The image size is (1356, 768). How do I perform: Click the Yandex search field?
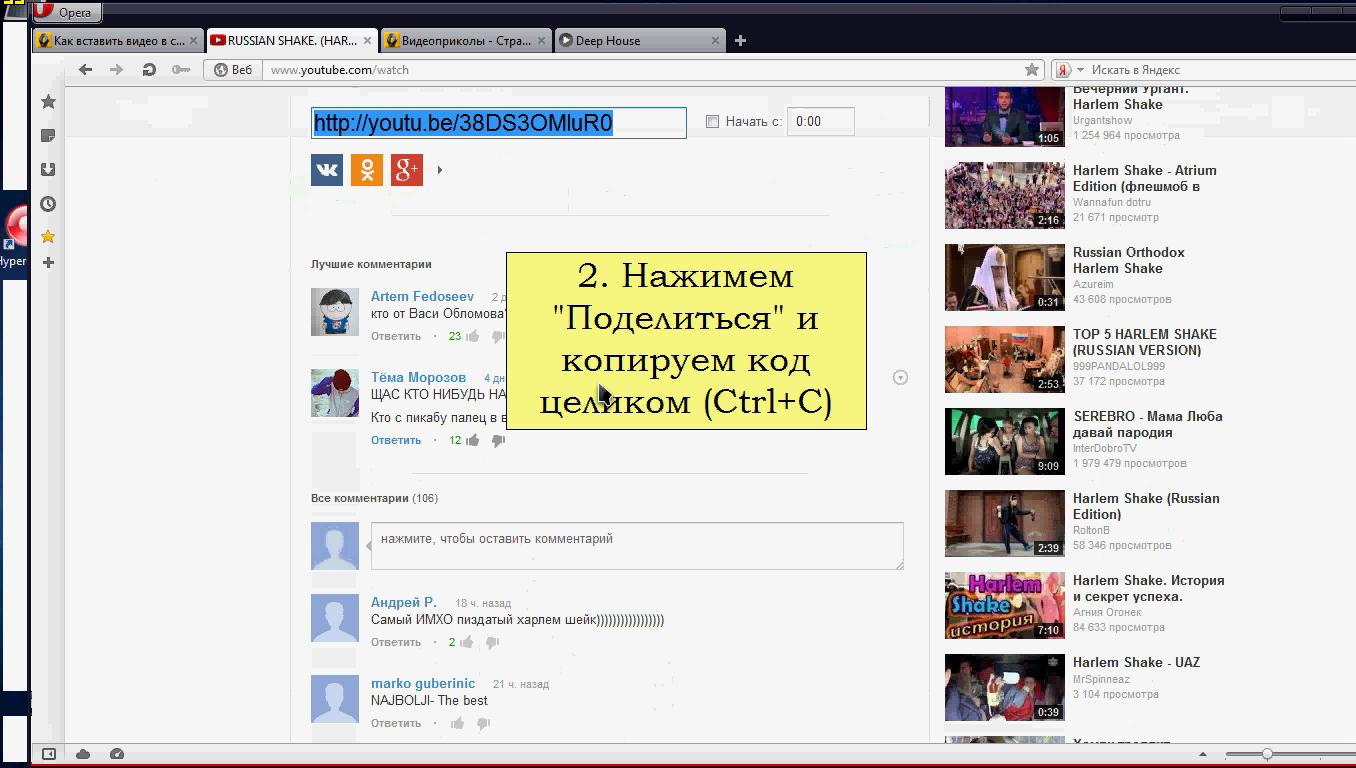(1205, 70)
